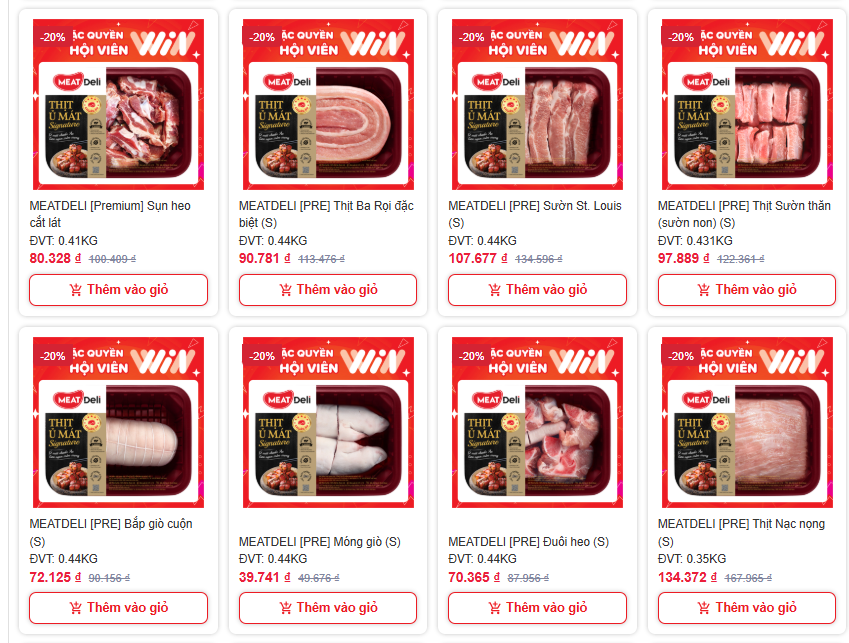Open Sườn St. Louis product image
Image resolution: width=849 pixels, height=643 pixels.
537,104
